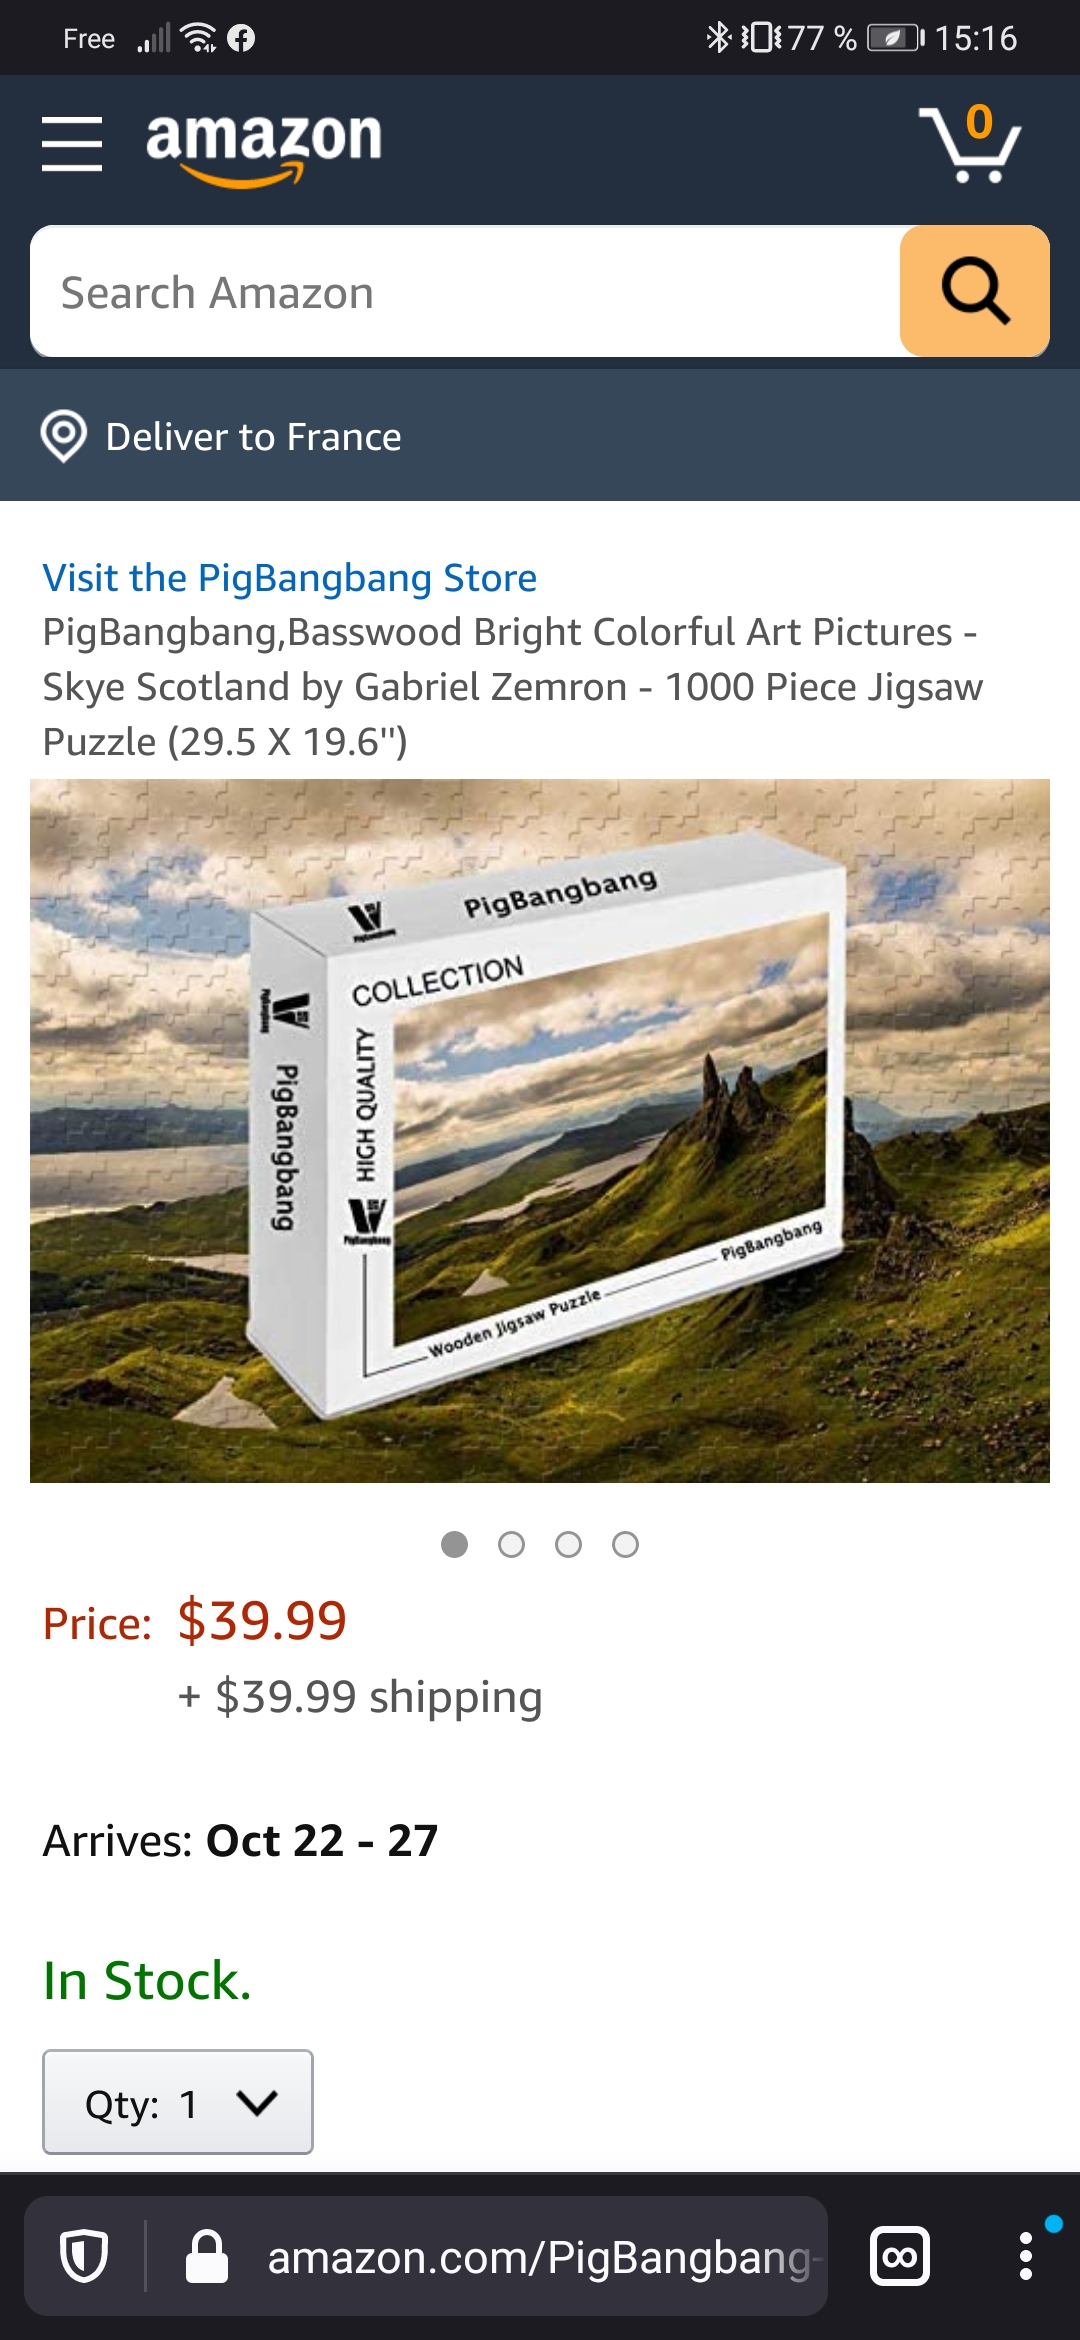Tap the puzzle box product image
The height and width of the screenshot is (2340, 1080).
540,1131
